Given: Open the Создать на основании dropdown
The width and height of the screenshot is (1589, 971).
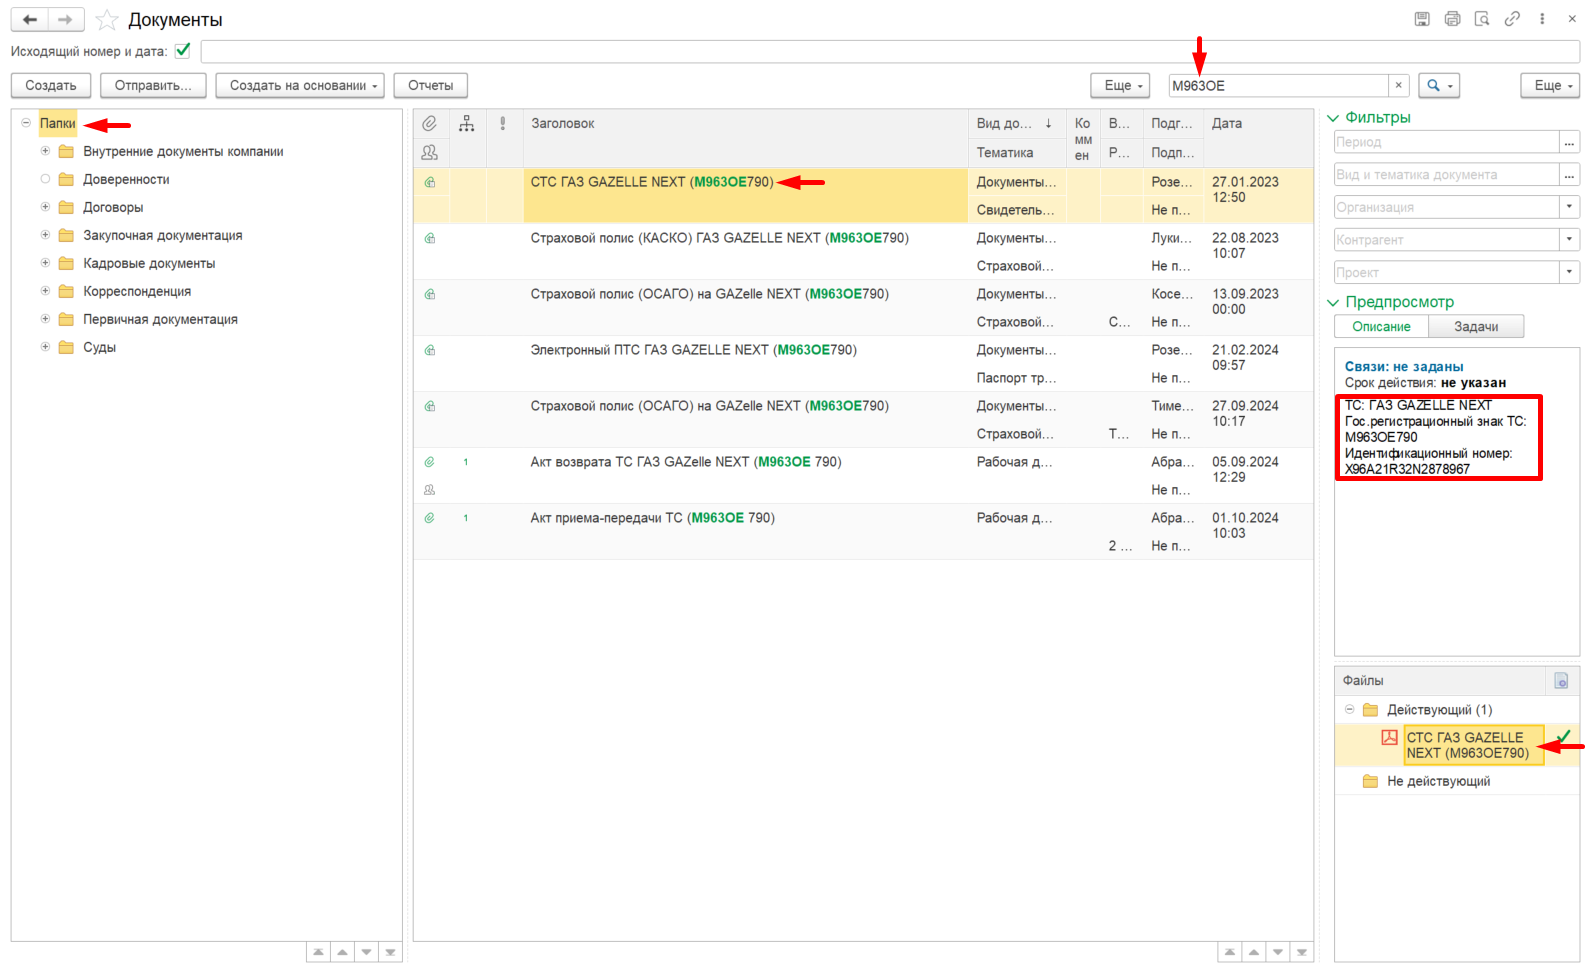Looking at the screenshot, I should pos(304,86).
